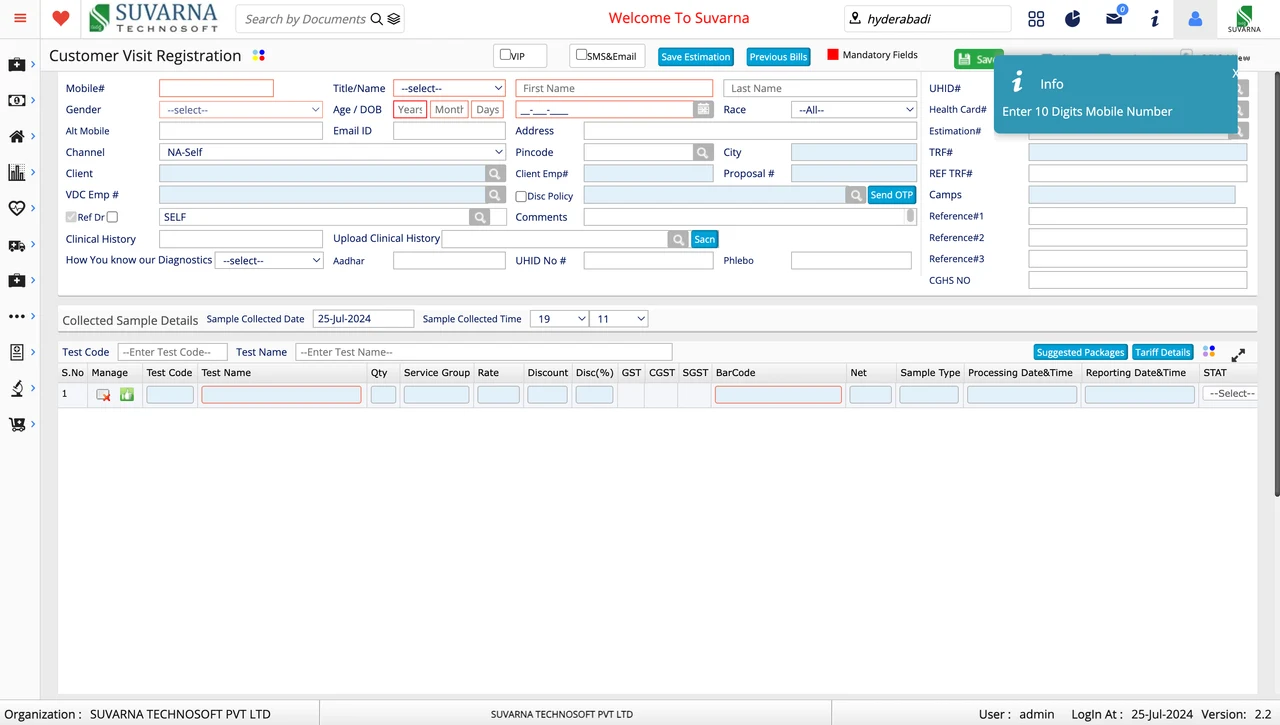Open Tariff Details
1280x725 pixels.
pyautogui.click(x=1163, y=352)
